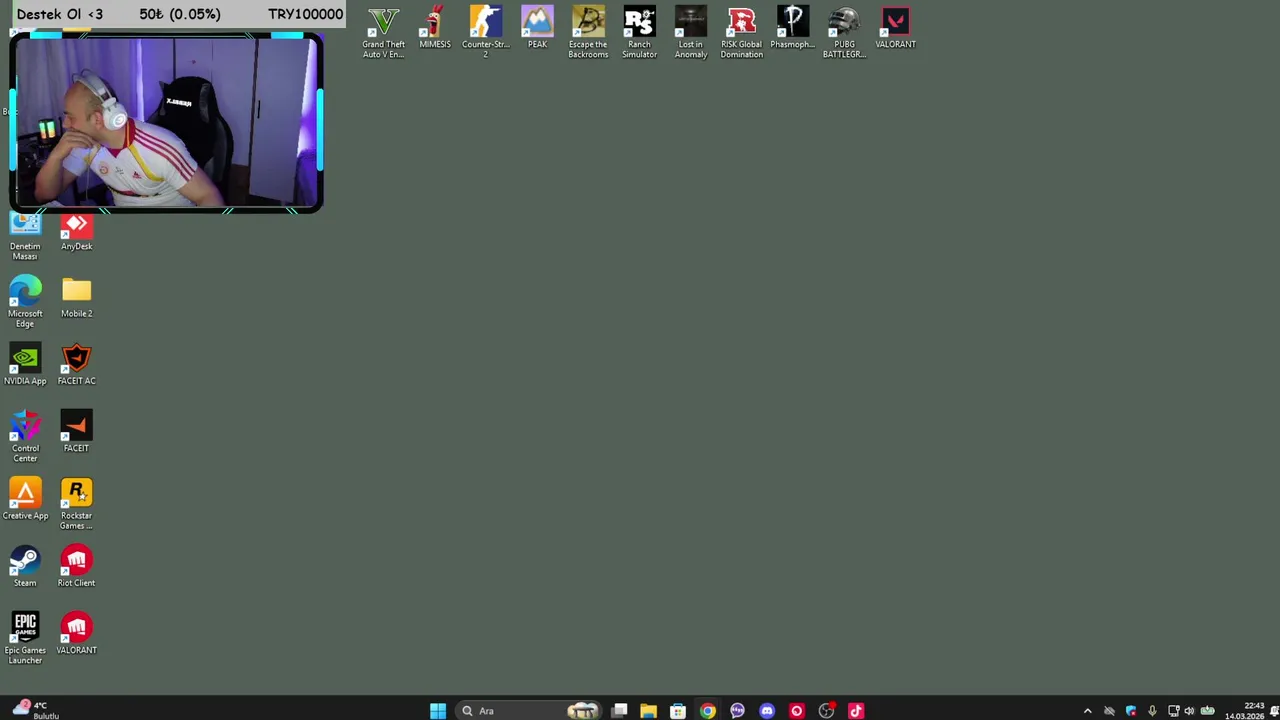
Task: Open the purple chat bubble taskbar app
Action: point(737,711)
